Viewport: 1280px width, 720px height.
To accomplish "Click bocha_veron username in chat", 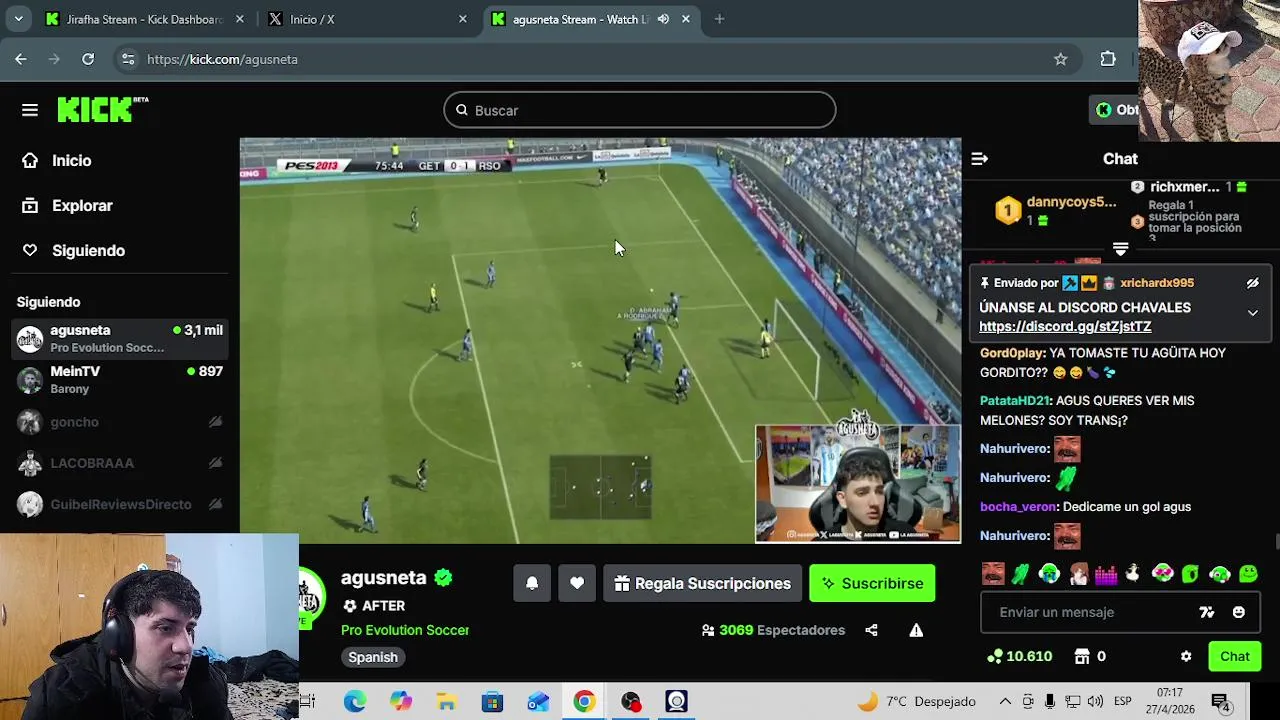I will pos(1018,507).
